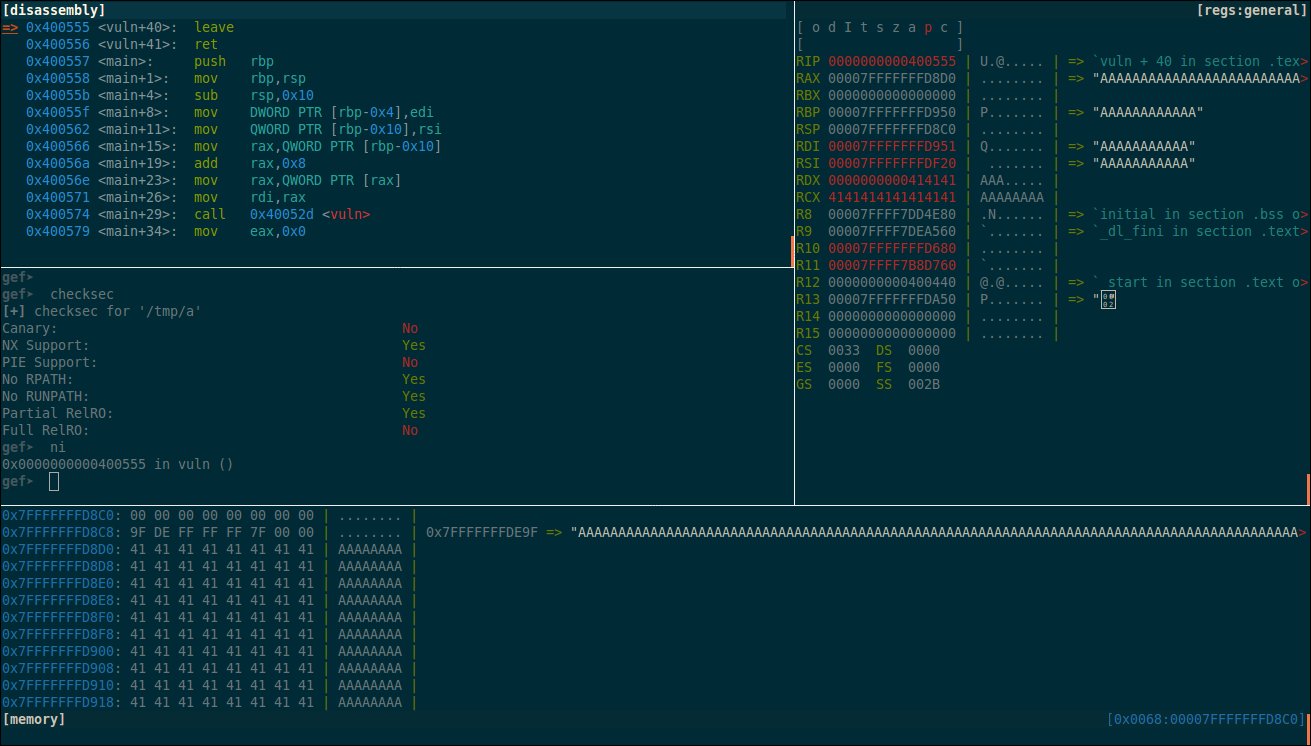This screenshot has height=746, width=1311.
Task: Click the mov rdi,rax line at main+26
Action: (158, 197)
